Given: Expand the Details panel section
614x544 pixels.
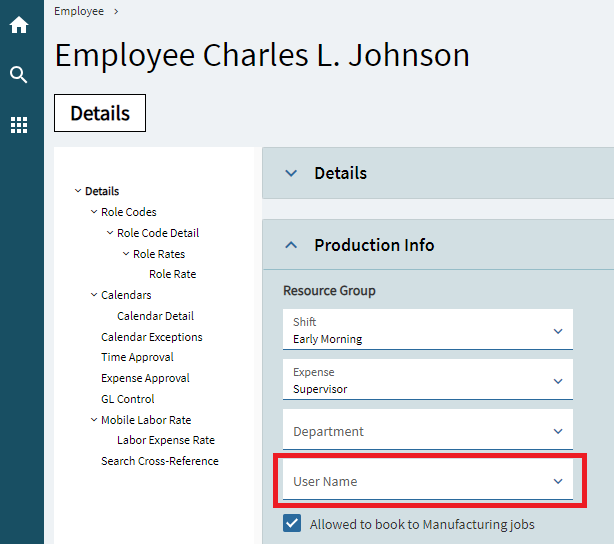Looking at the screenshot, I should (291, 173).
